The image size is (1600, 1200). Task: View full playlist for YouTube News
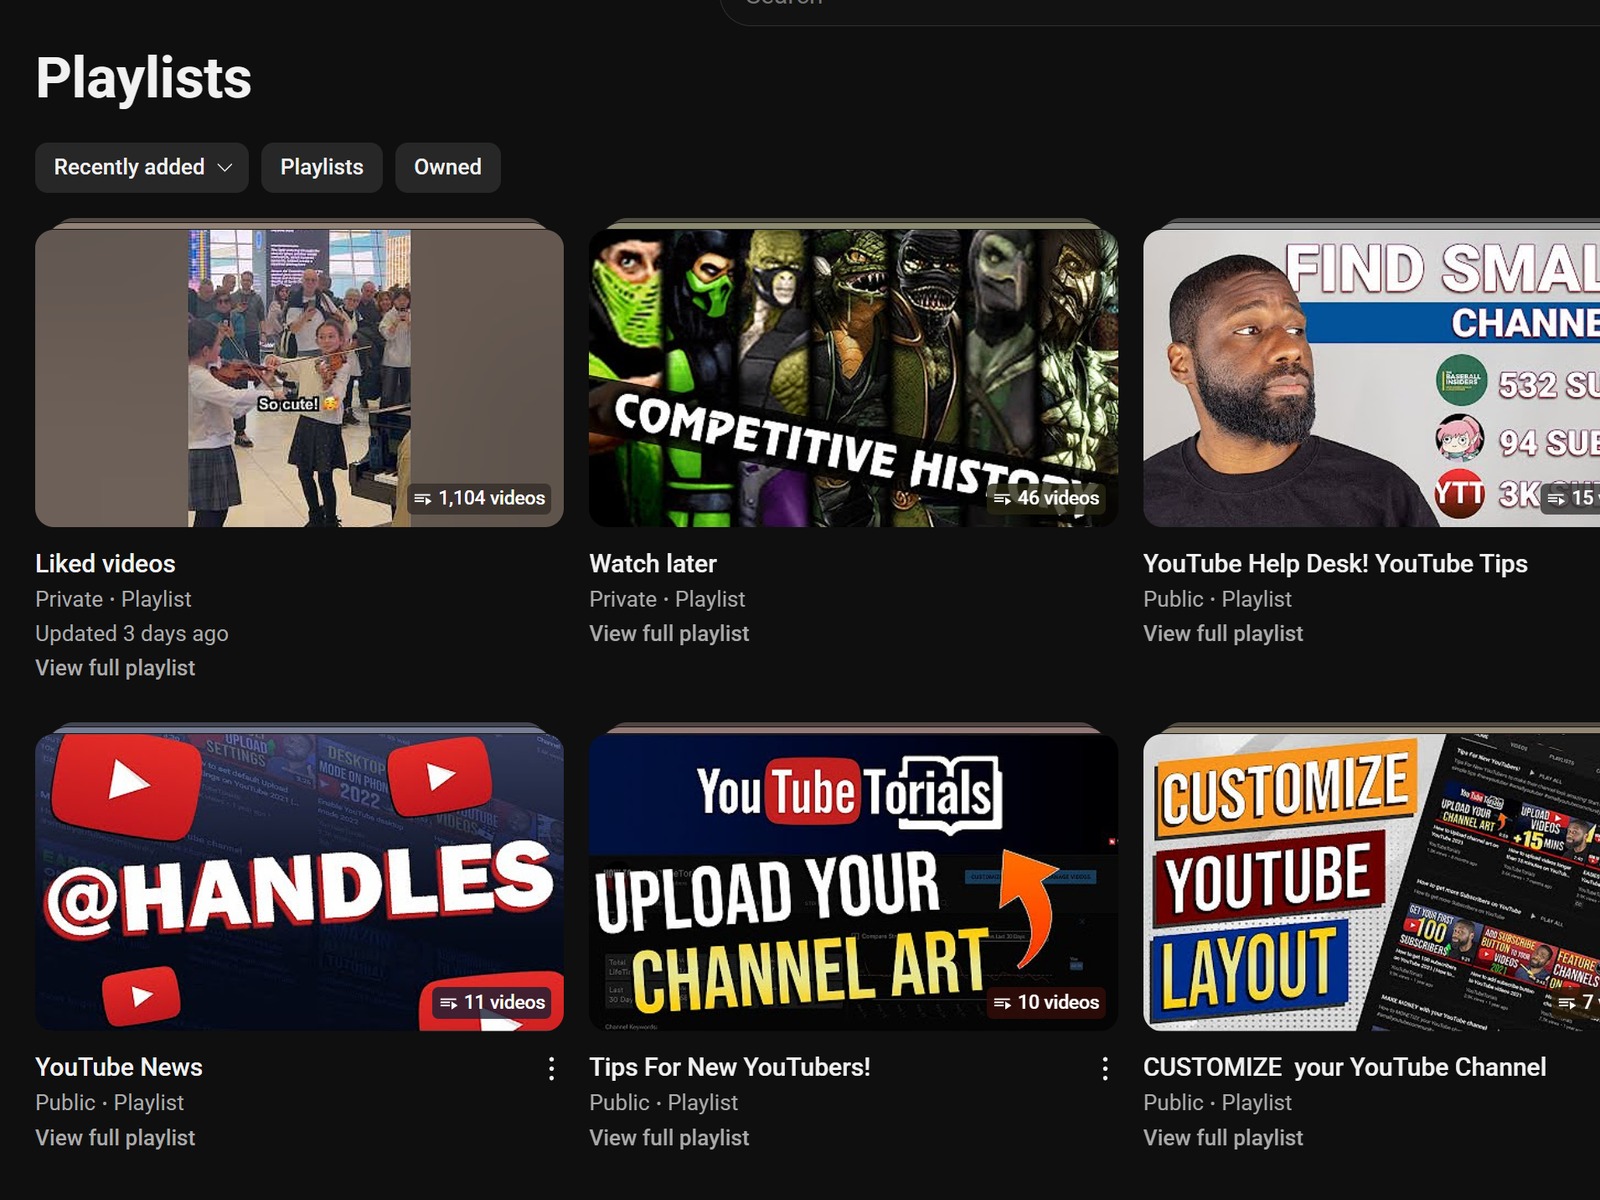pyautogui.click(x=115, y=1138)
